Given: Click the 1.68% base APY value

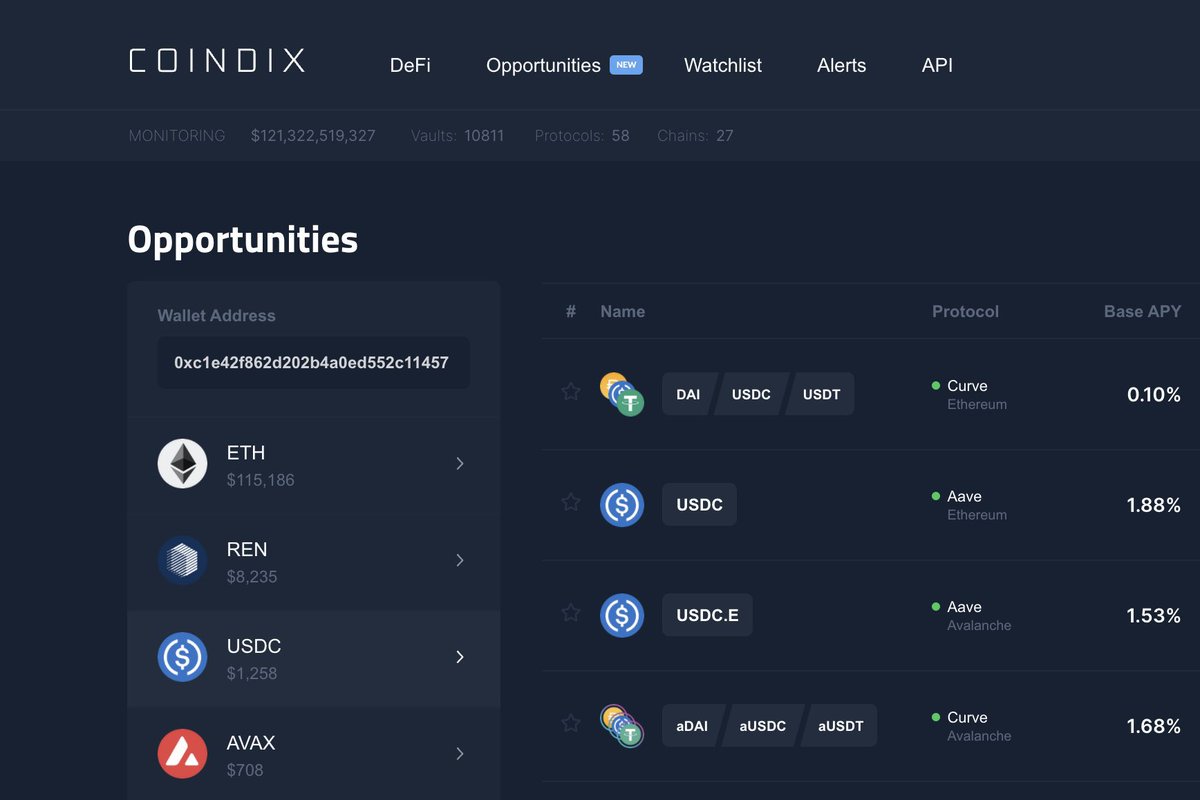Looking at the screenshot, I should (1154, 726).
